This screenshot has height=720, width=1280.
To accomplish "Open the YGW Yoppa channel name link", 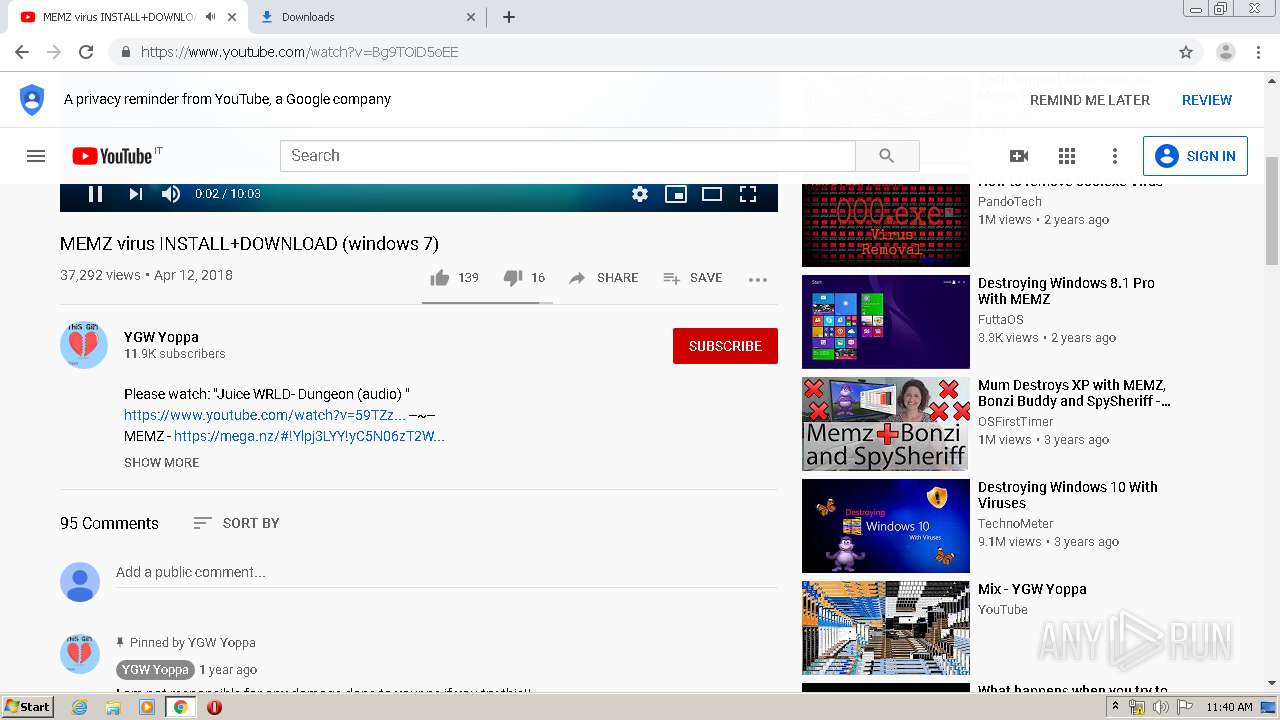I will click(x=161, y=337).
